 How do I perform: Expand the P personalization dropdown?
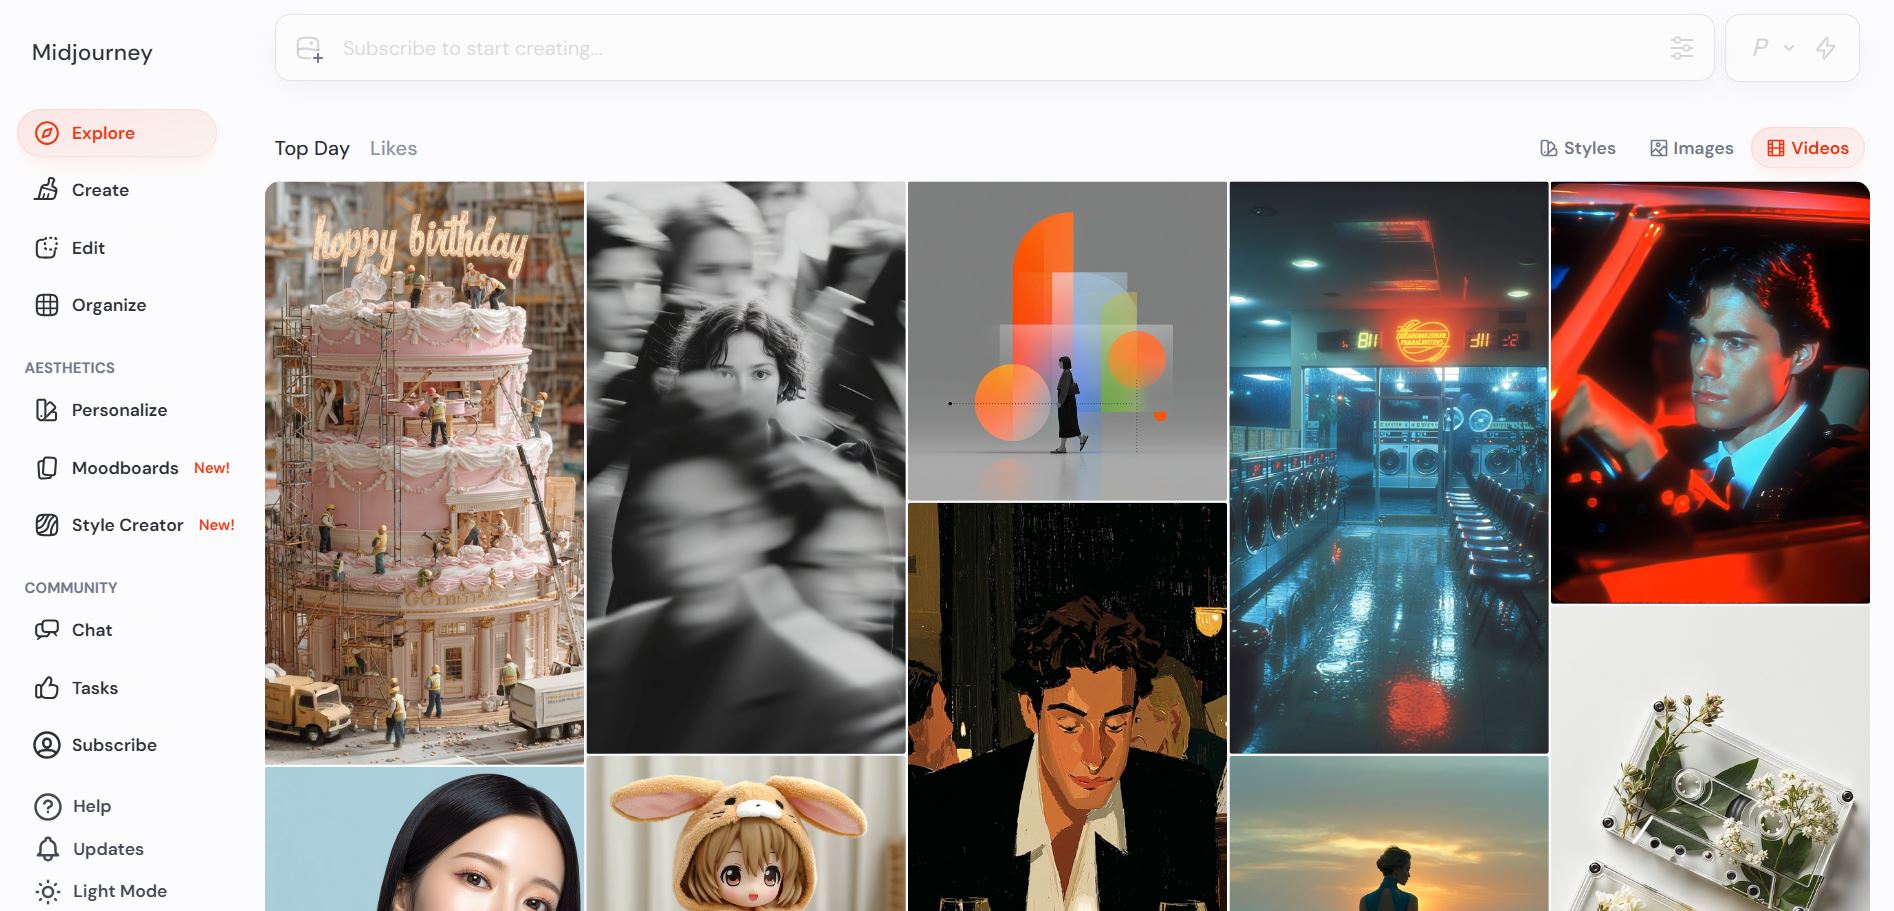1773,48
